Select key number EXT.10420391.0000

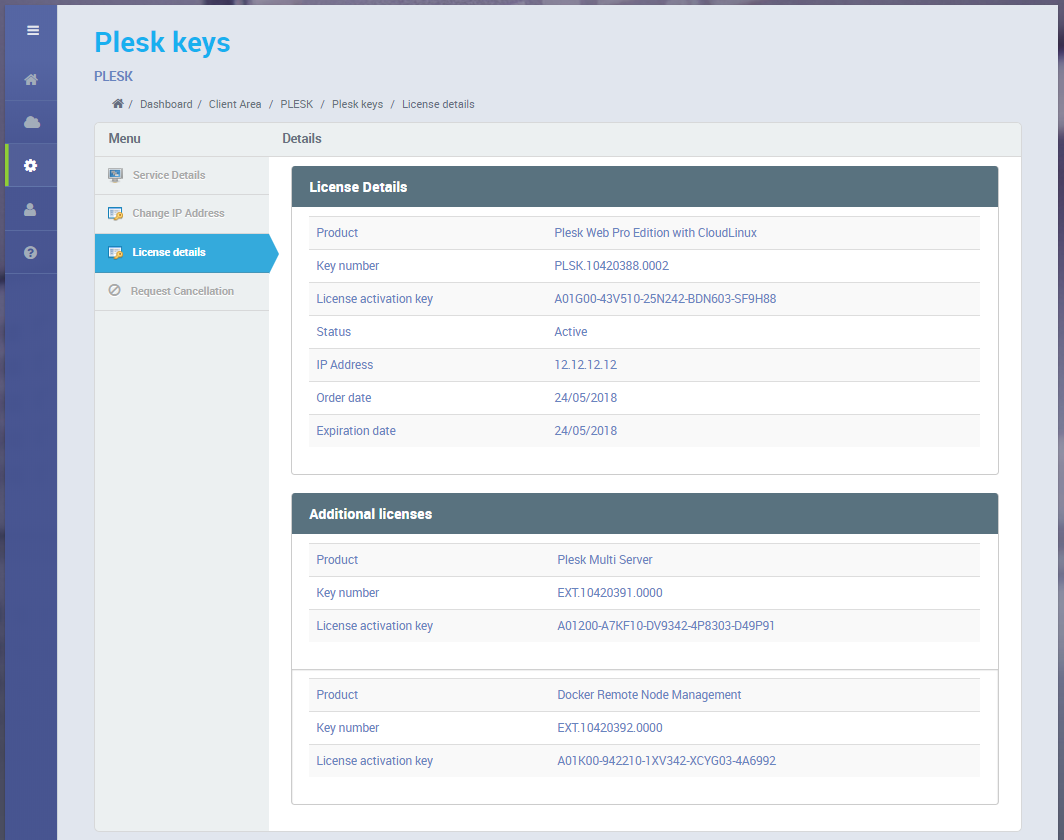(x=610, y=593)
